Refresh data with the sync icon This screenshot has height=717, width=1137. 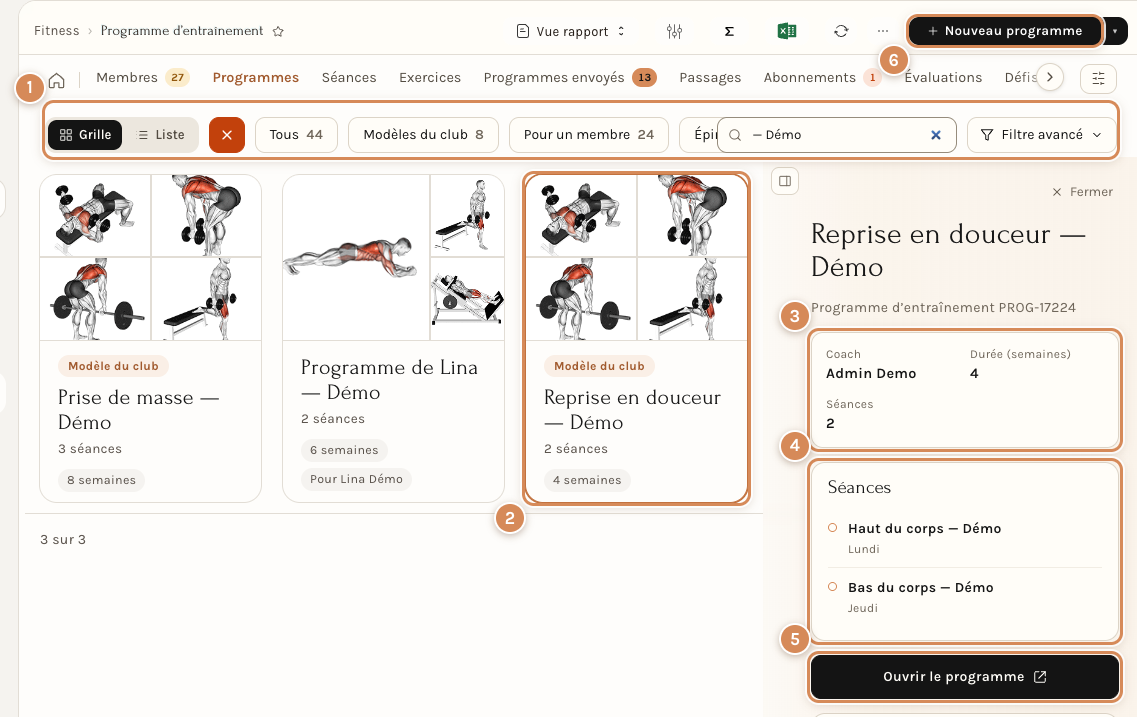(841, 31)
